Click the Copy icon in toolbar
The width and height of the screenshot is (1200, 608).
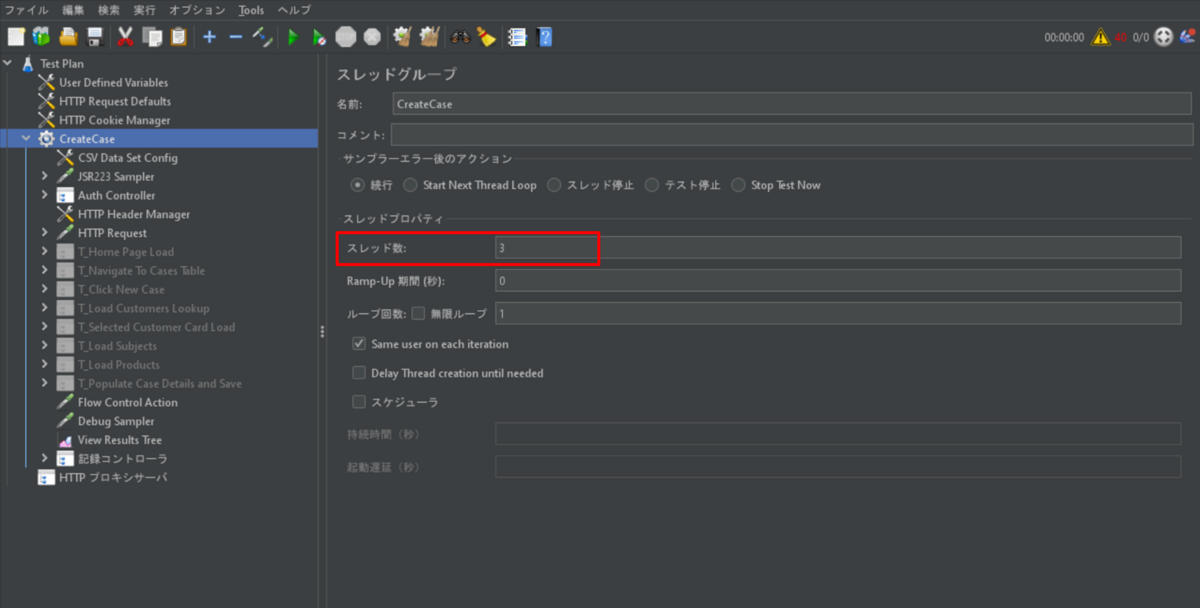coord(152,37)
